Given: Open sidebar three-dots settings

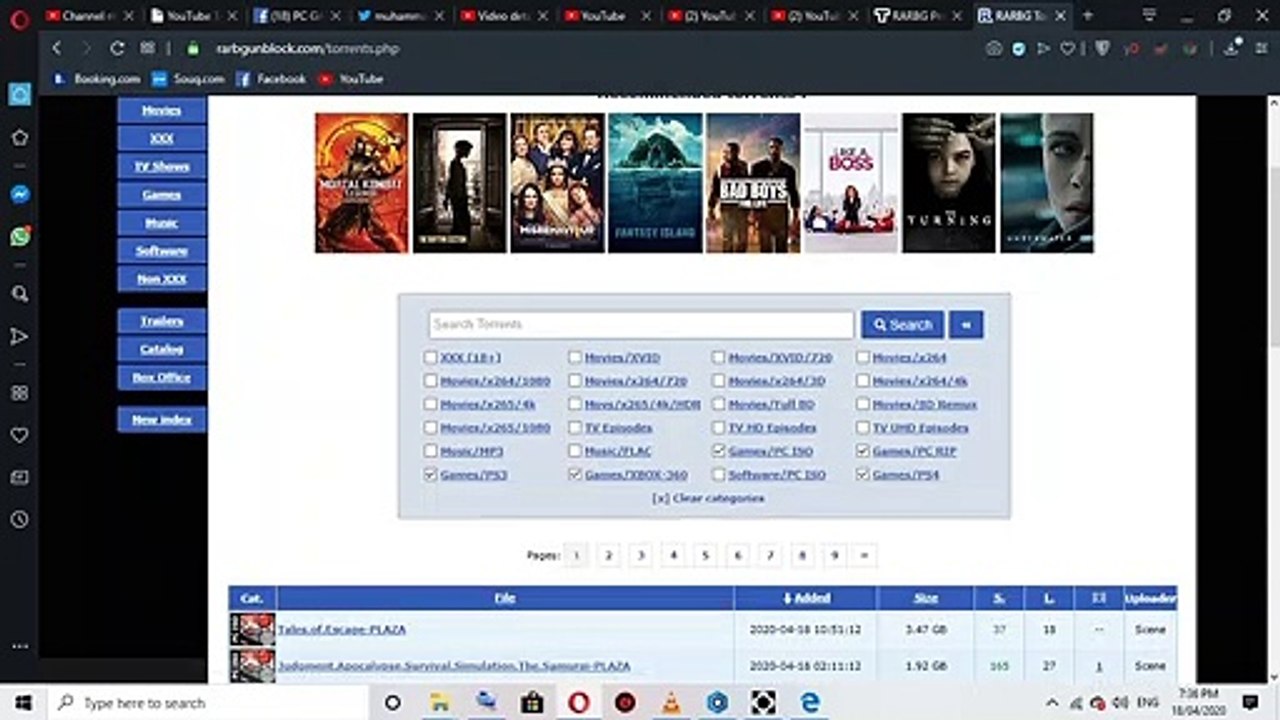Looking at the screenshot, I should point(19,647).
